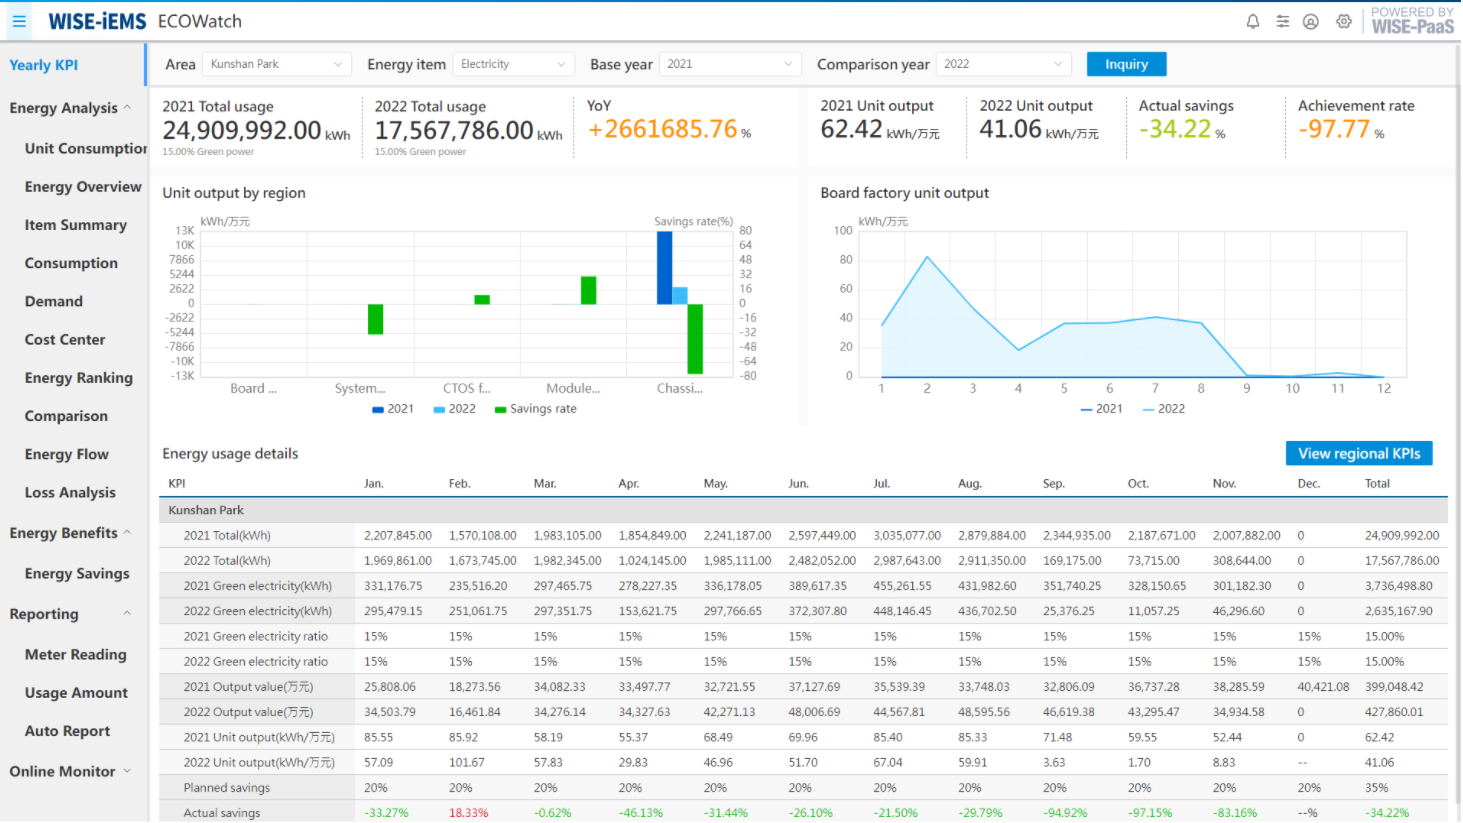Click the filter sliders icon in header
This screenshot has height=823, width=1463.
pos(1282,21)
